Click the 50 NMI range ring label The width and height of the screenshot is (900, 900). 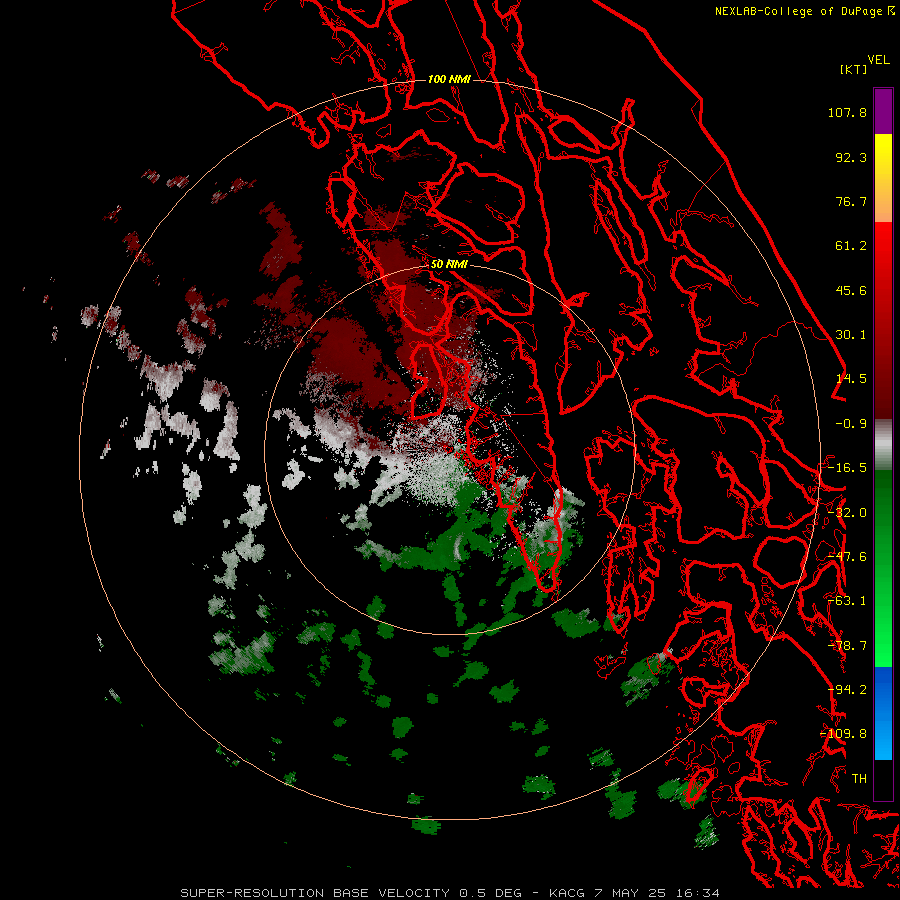point(449,264)
